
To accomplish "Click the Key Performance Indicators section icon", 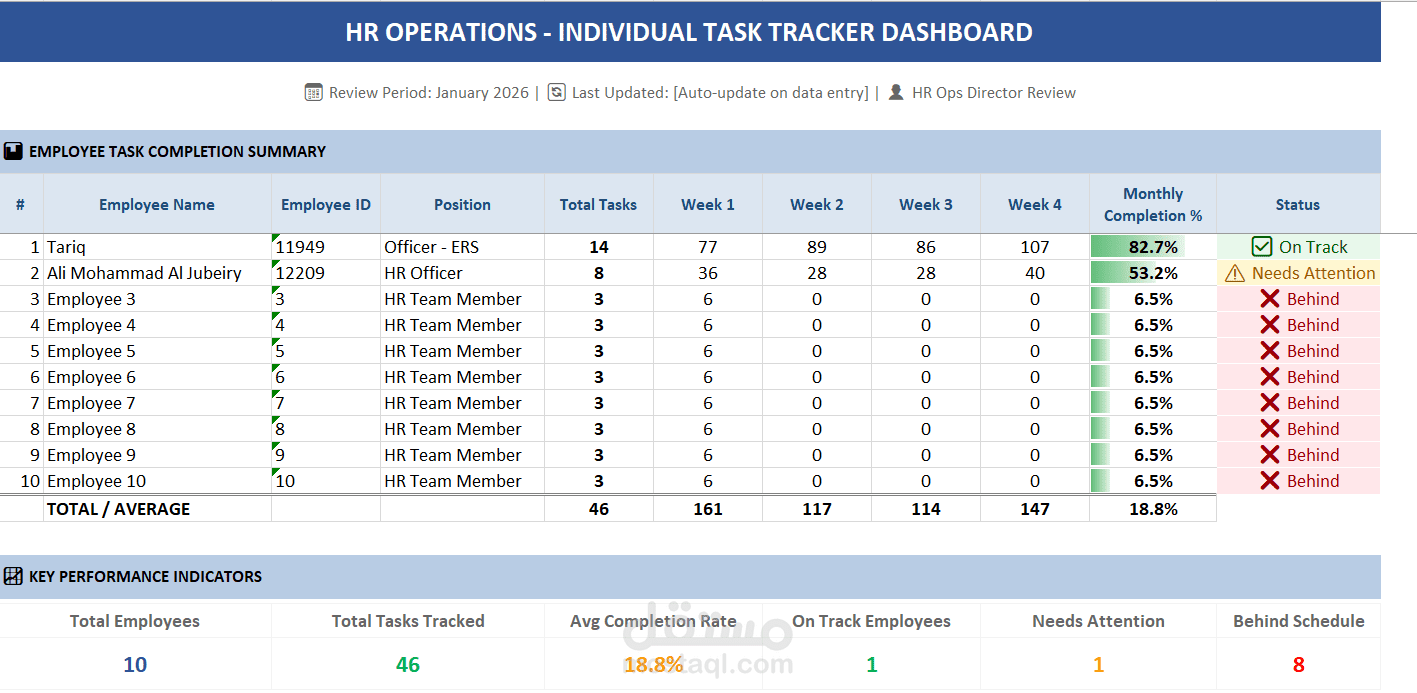I will 13,576.
